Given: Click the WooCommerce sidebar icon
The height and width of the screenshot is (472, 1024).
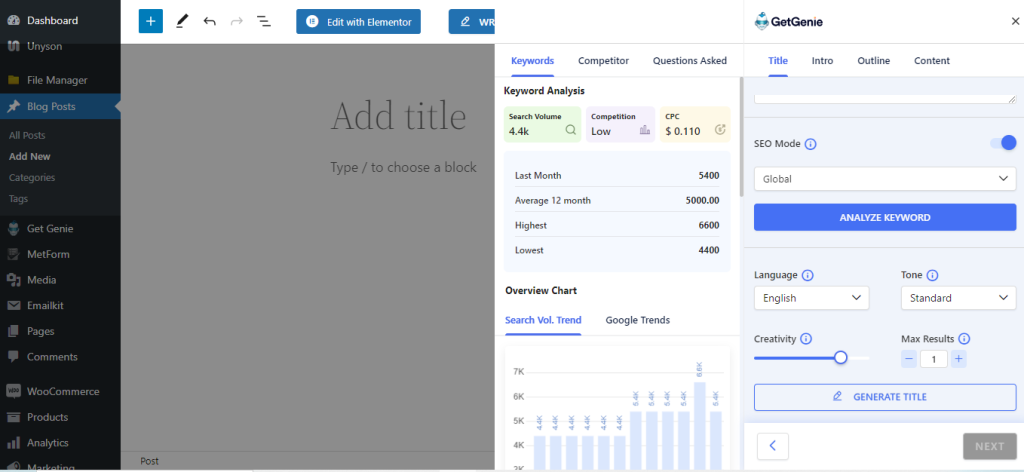Looking at the screenshot, I should (x=14, y=391).
